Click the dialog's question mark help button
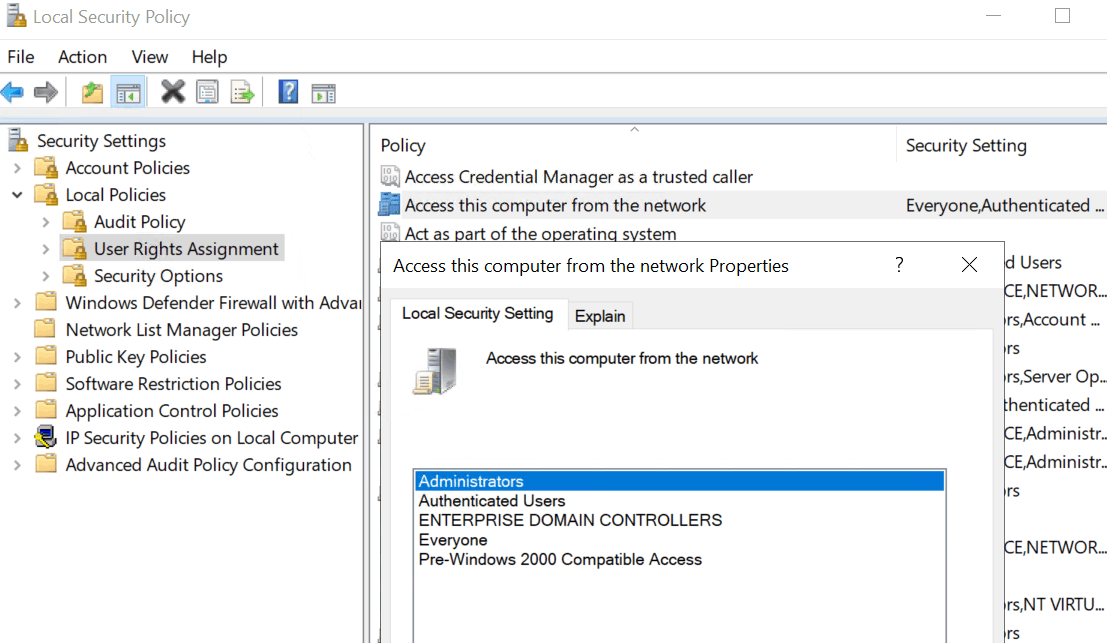The width and height of the screenshot is (1107, 643). pos(899,265)
